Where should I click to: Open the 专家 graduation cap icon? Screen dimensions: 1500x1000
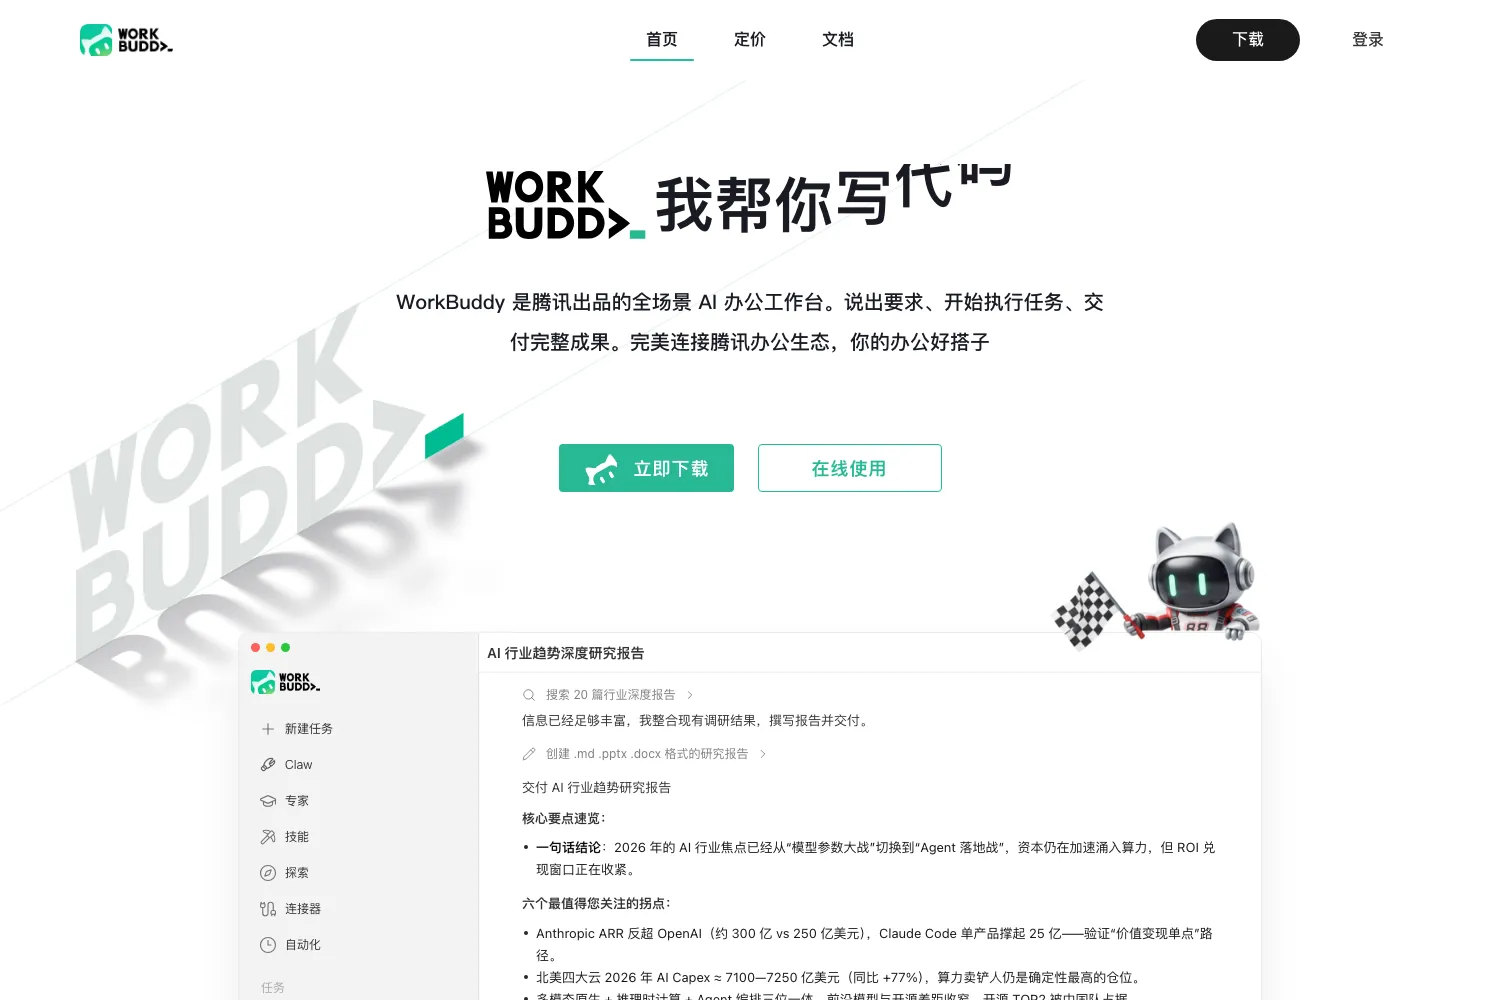click(268, 801)
